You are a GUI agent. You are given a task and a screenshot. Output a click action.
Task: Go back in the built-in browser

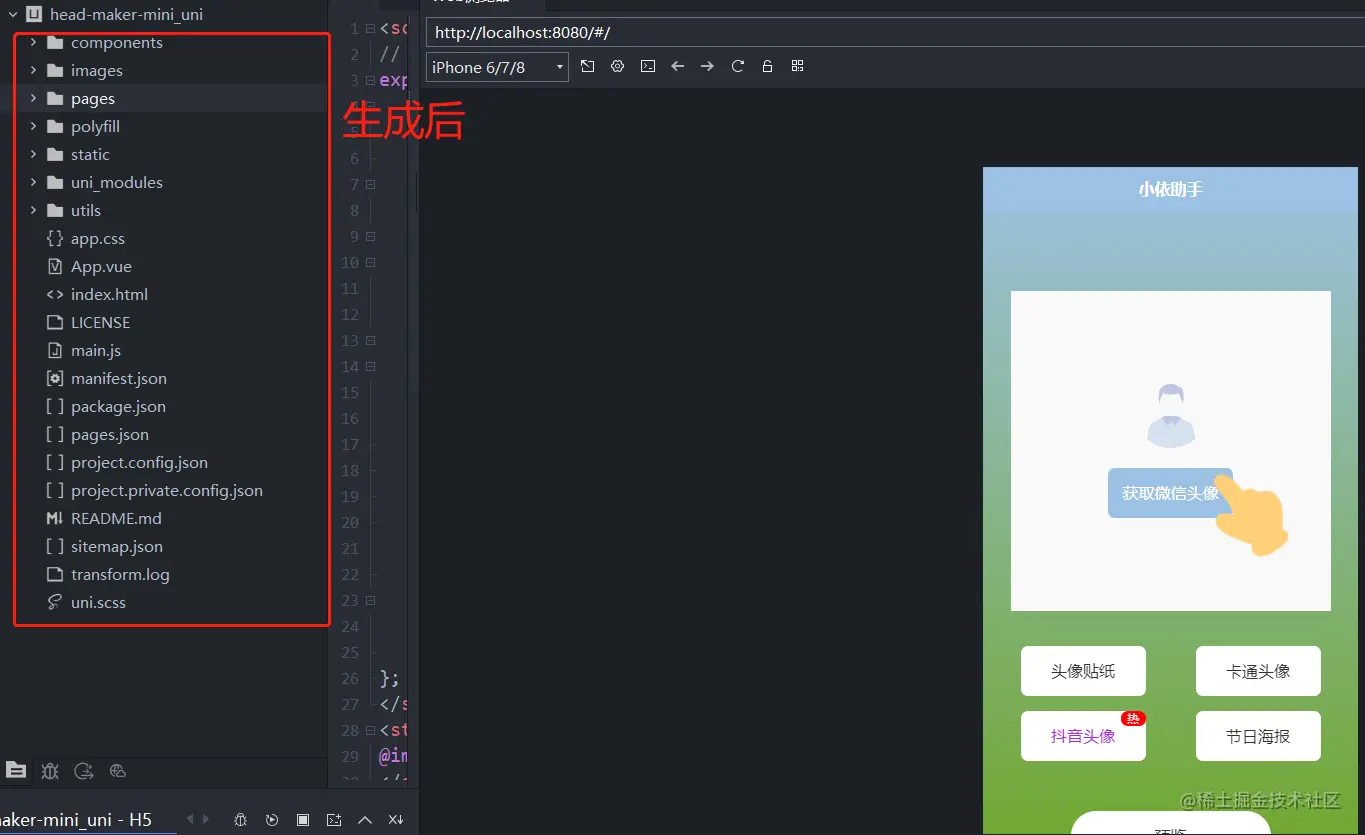677,66
